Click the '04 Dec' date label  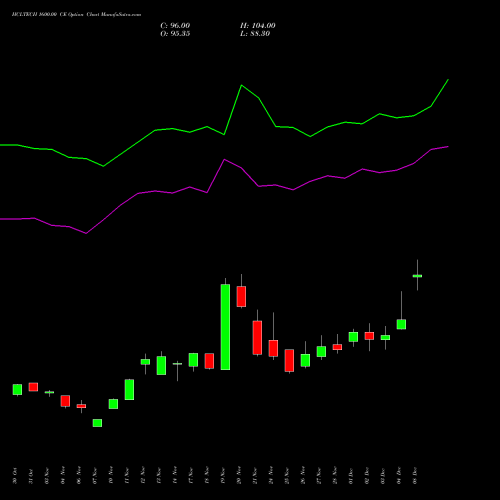(x=399, y=476)
